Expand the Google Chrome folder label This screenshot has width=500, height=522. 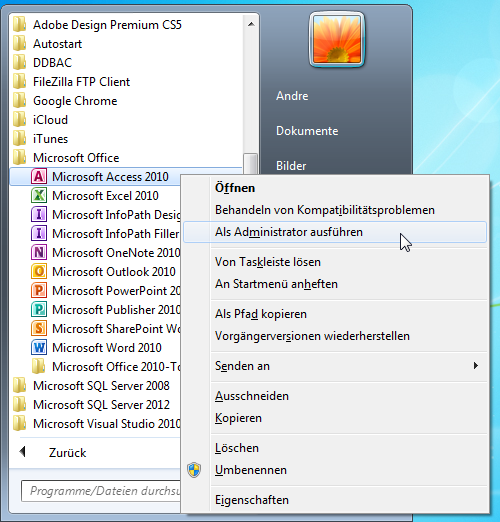[75, 101]
